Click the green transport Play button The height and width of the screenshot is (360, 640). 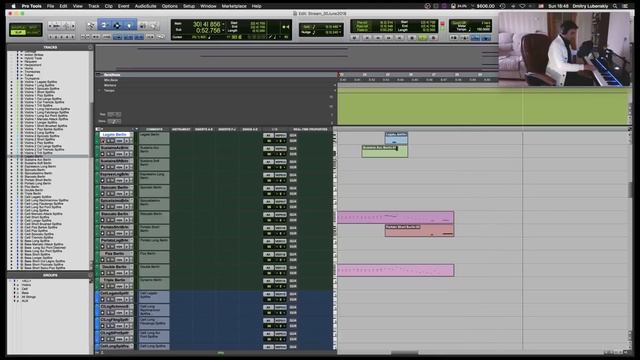click(423, 38)
